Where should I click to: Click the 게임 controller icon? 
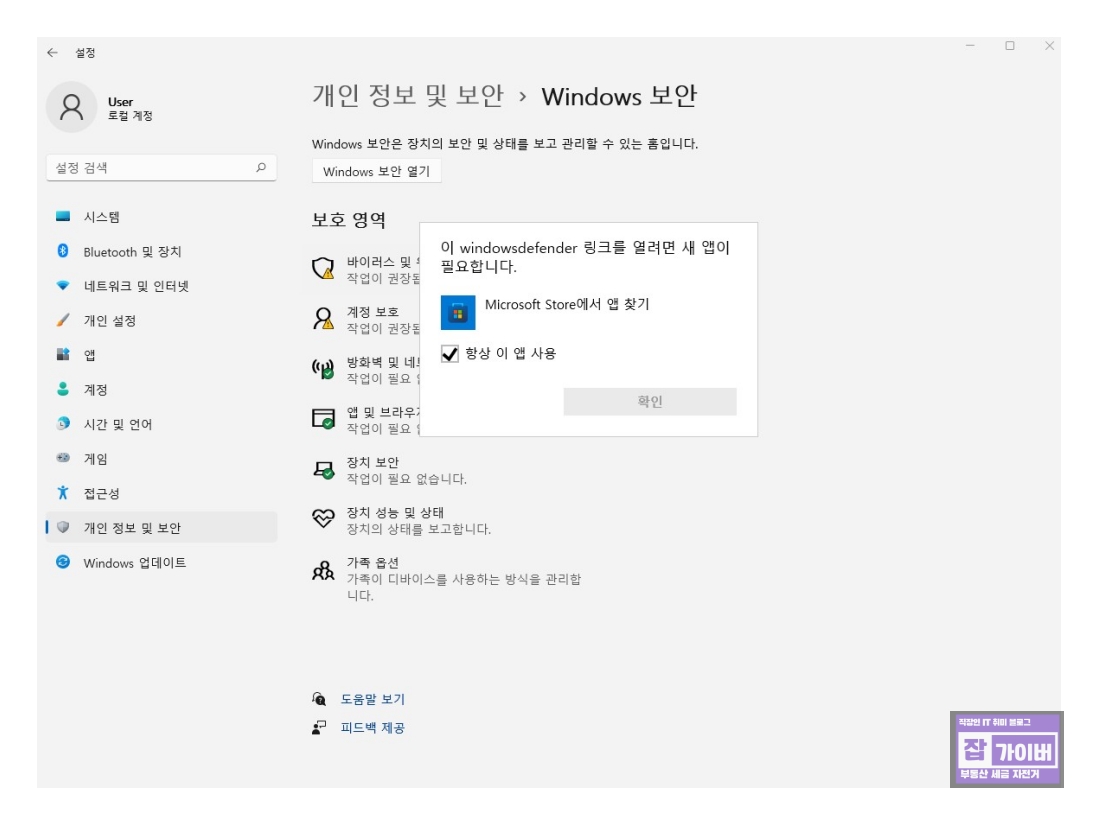pyautogui.click(x=63, y=458)
